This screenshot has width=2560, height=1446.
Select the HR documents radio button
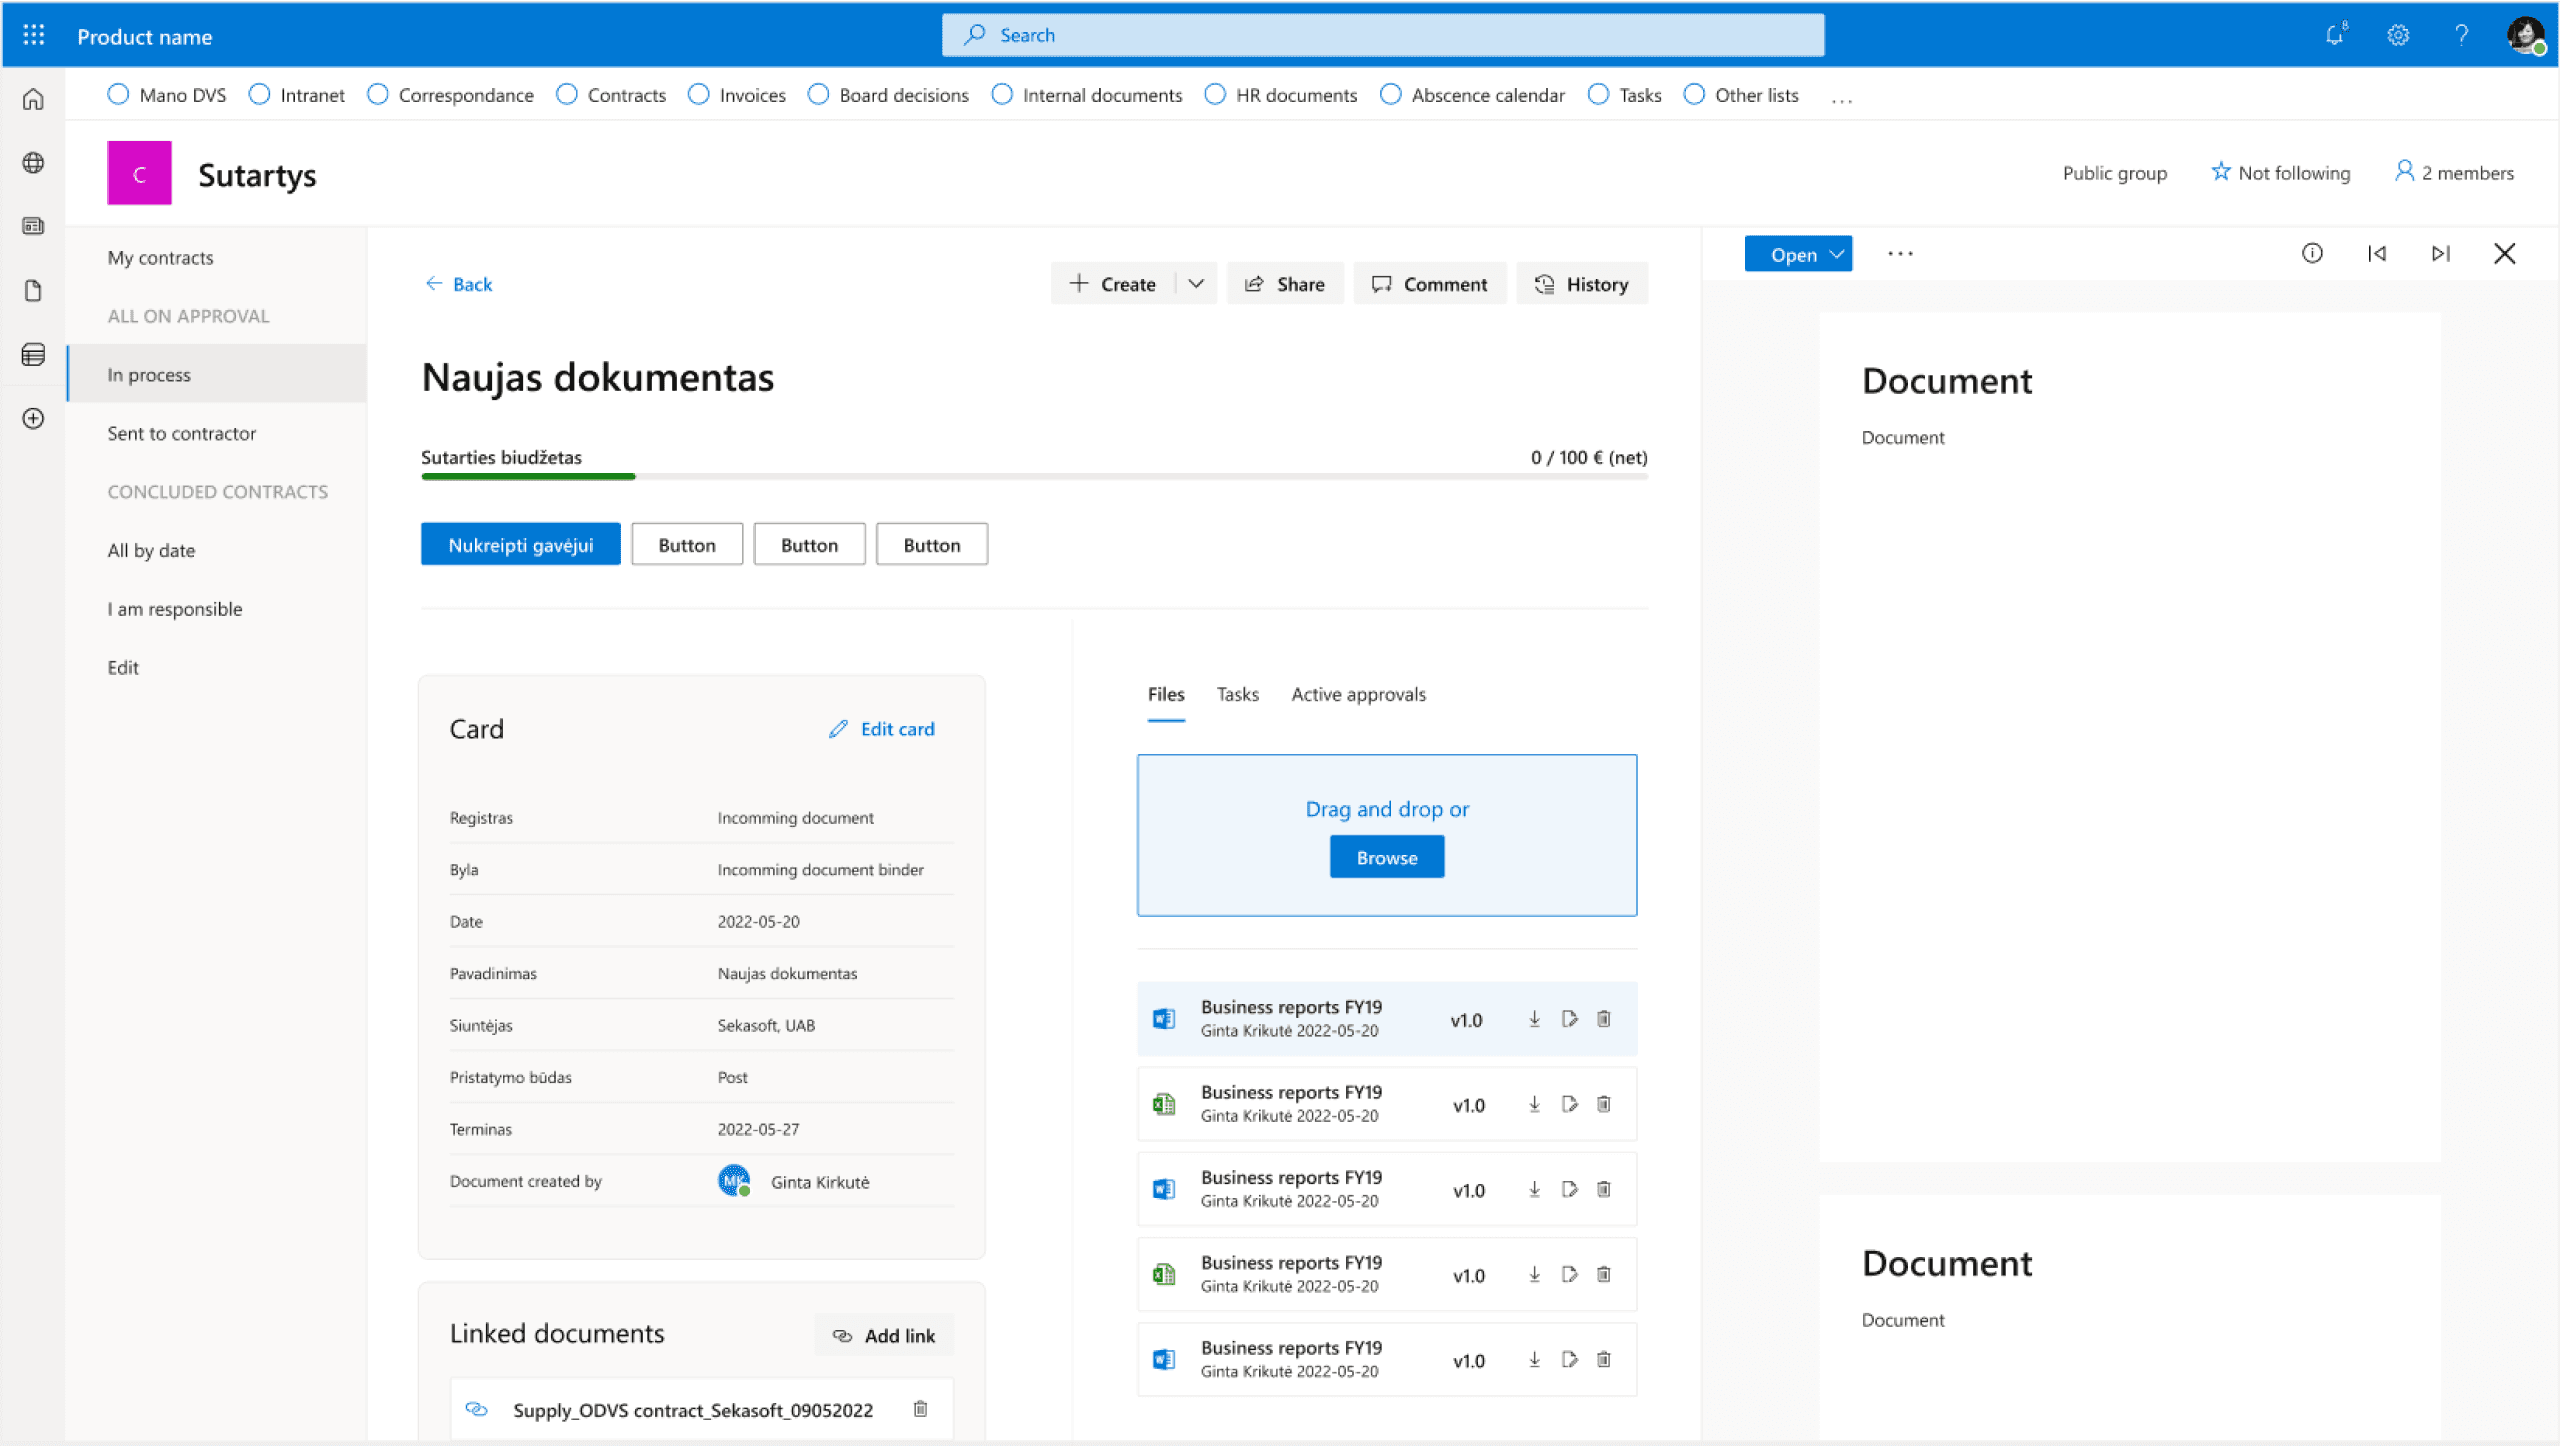[1215, 95]
